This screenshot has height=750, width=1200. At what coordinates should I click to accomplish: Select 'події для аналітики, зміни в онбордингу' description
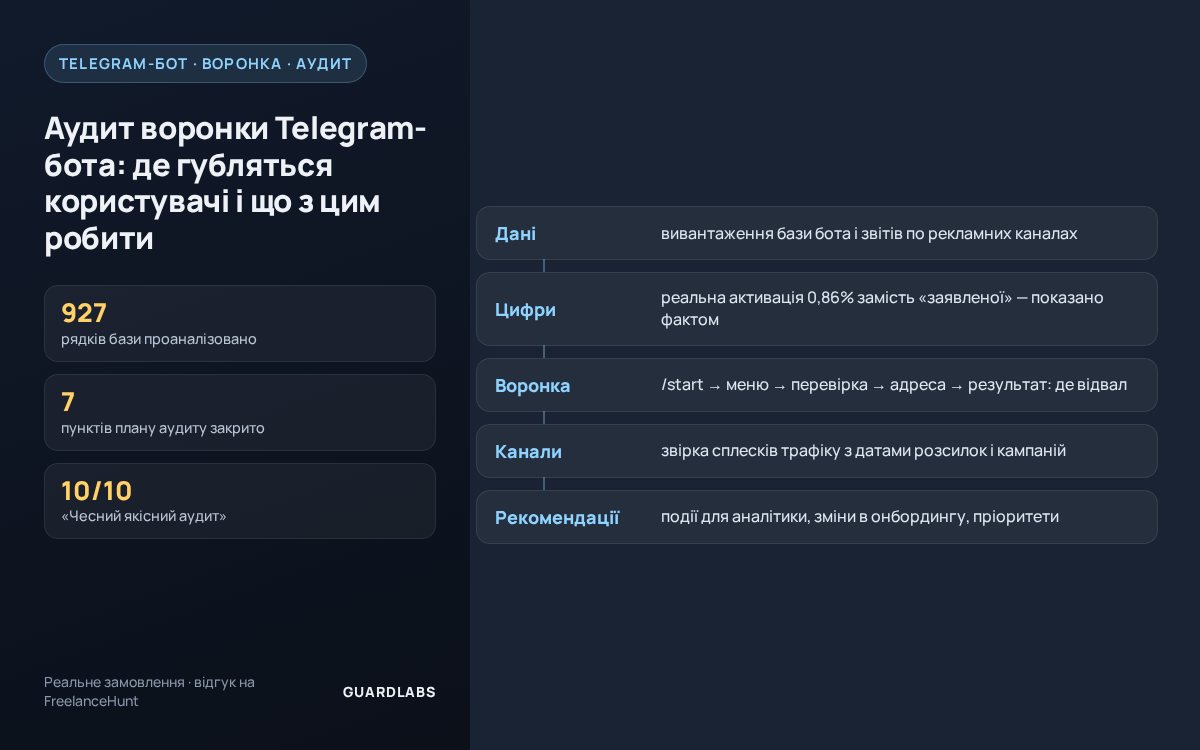(860, 517)
